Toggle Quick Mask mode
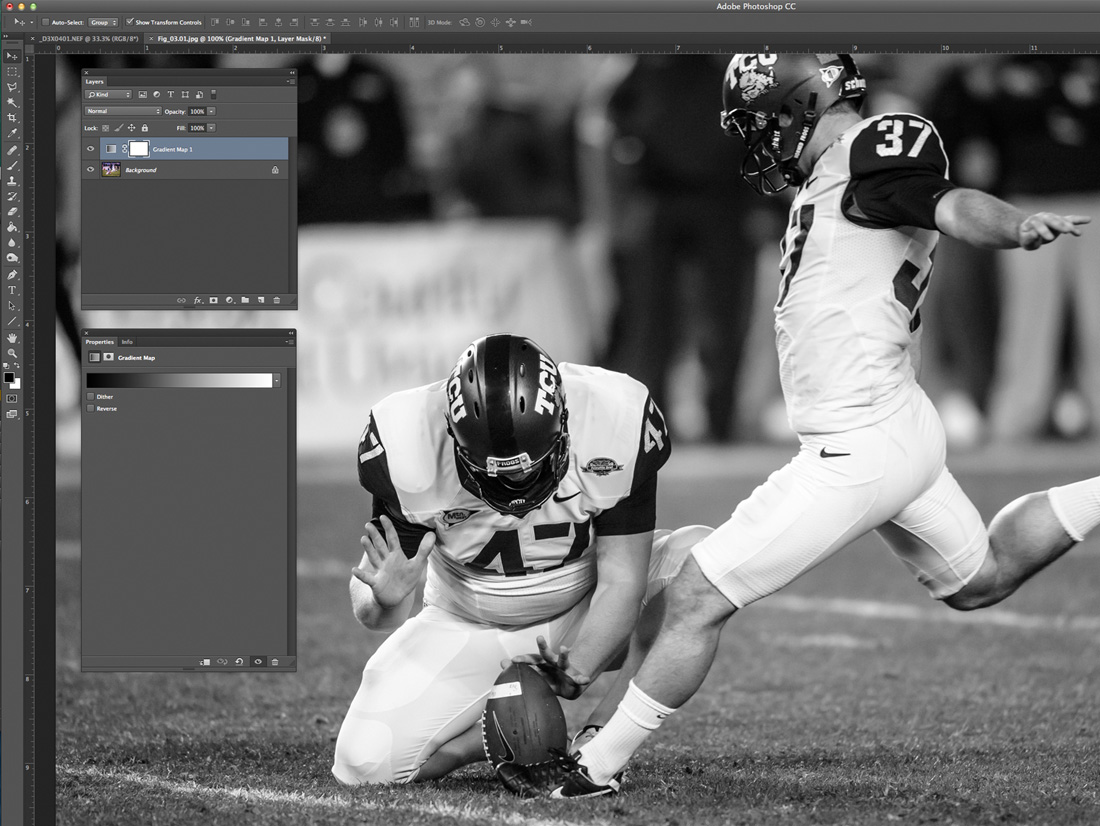 point(12,399)
